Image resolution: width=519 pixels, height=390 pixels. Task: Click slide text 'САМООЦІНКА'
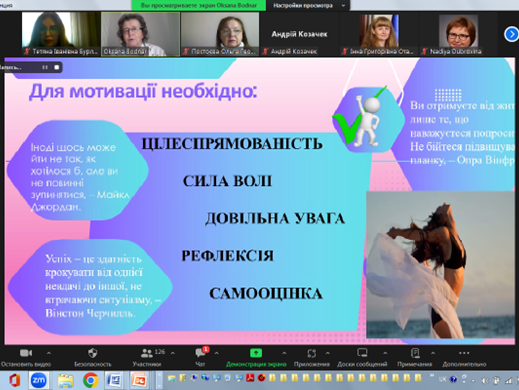(266, 294)
